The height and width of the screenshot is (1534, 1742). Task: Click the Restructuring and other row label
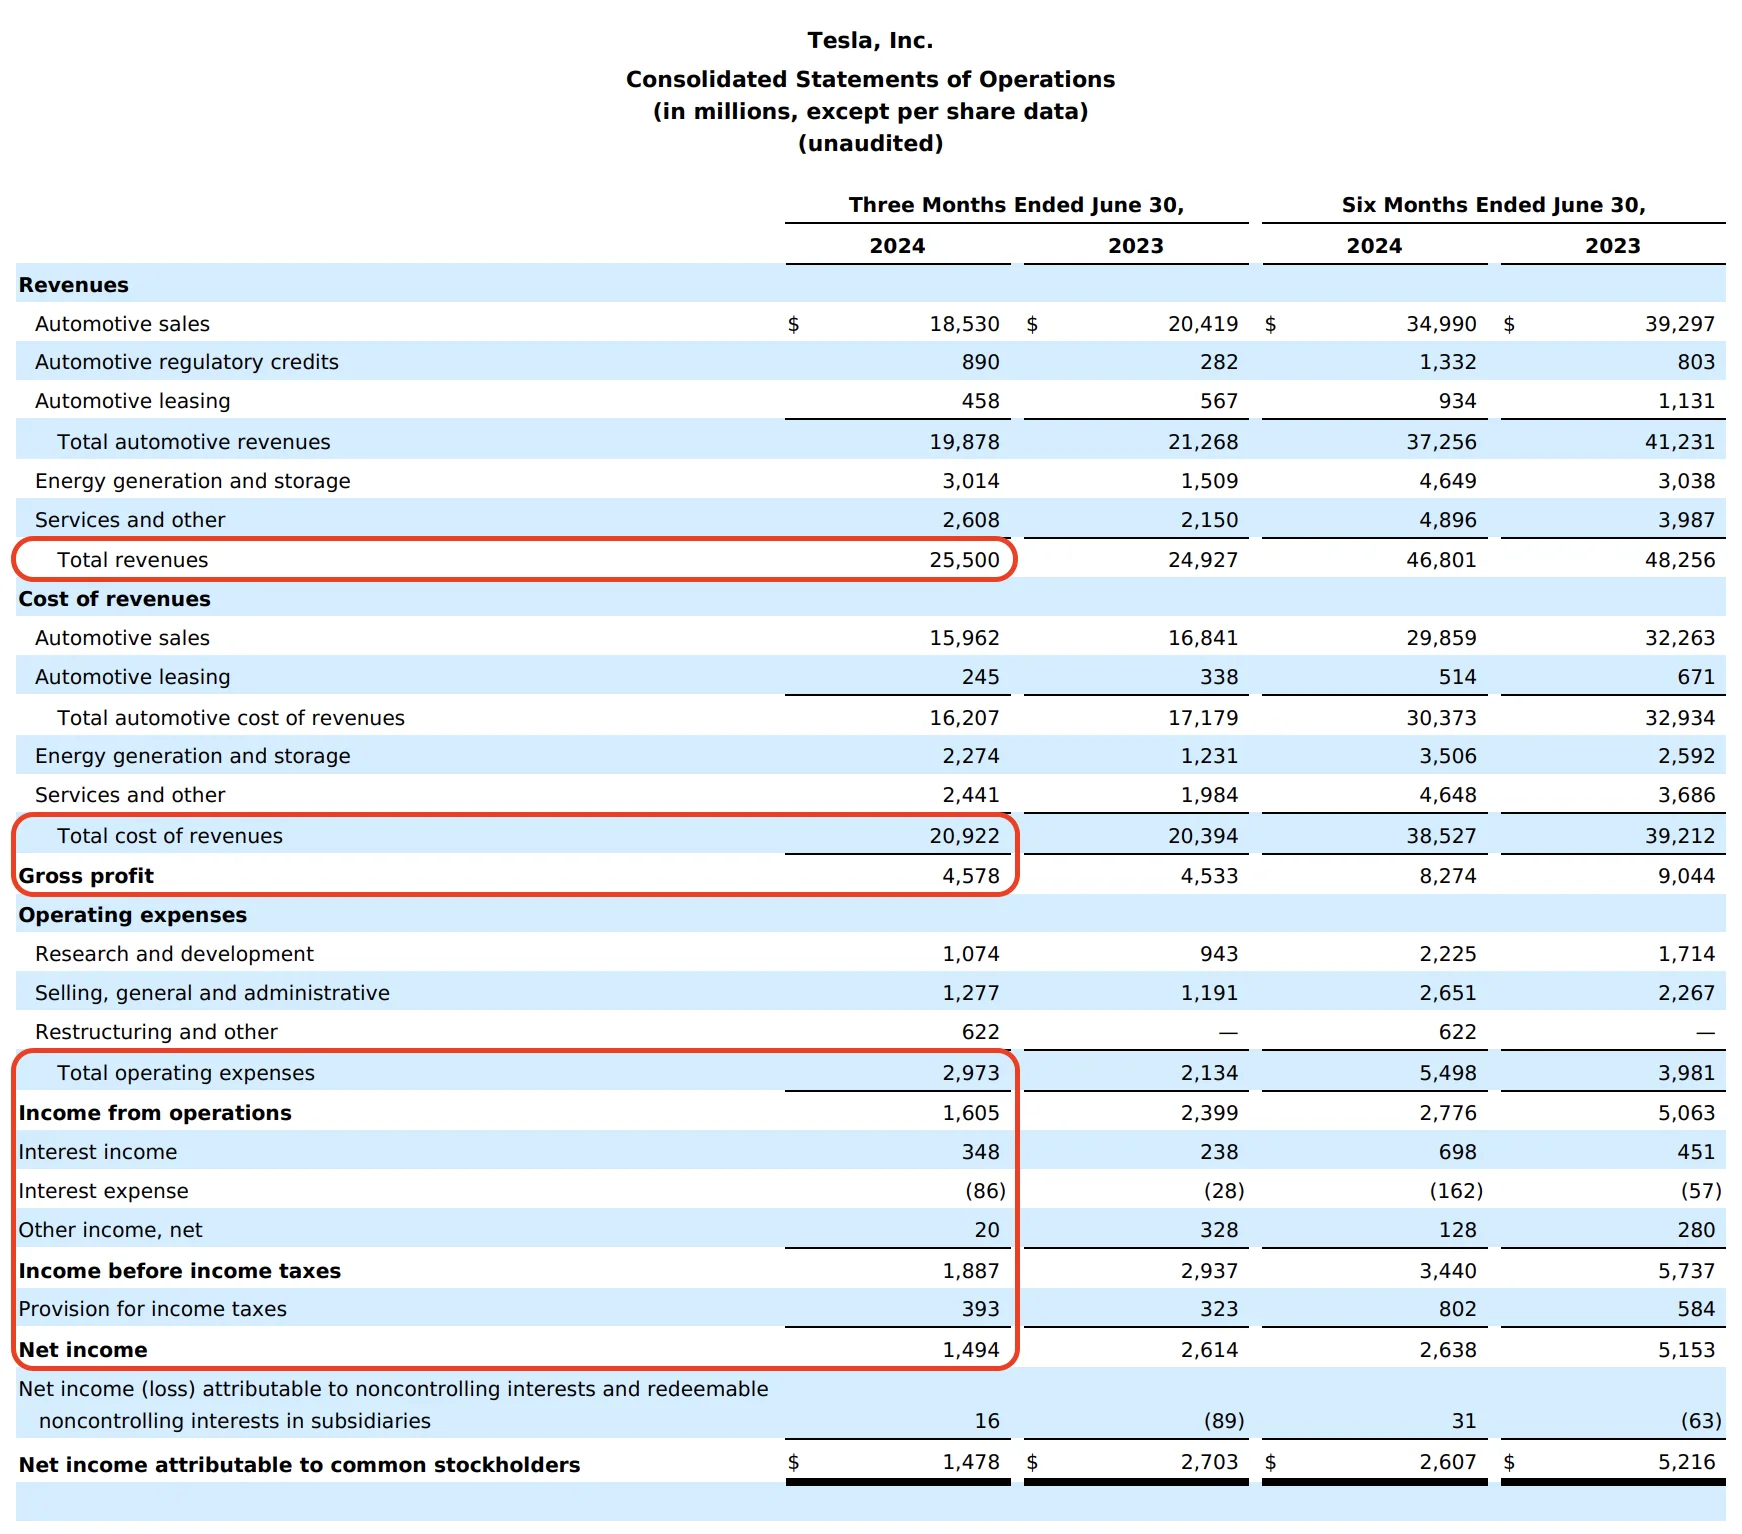click(x=153, y=1031)
